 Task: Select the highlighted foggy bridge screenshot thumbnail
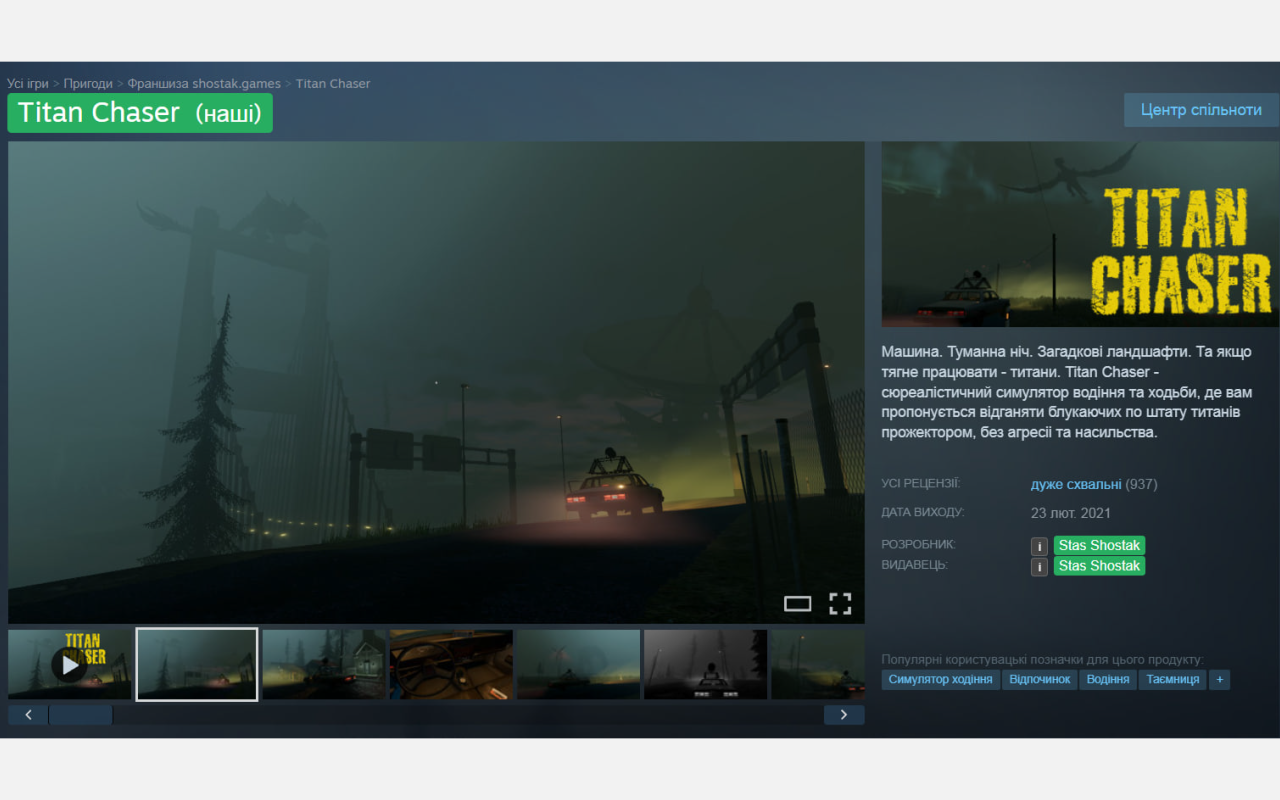pyautogui.click(x=197, y=664)
